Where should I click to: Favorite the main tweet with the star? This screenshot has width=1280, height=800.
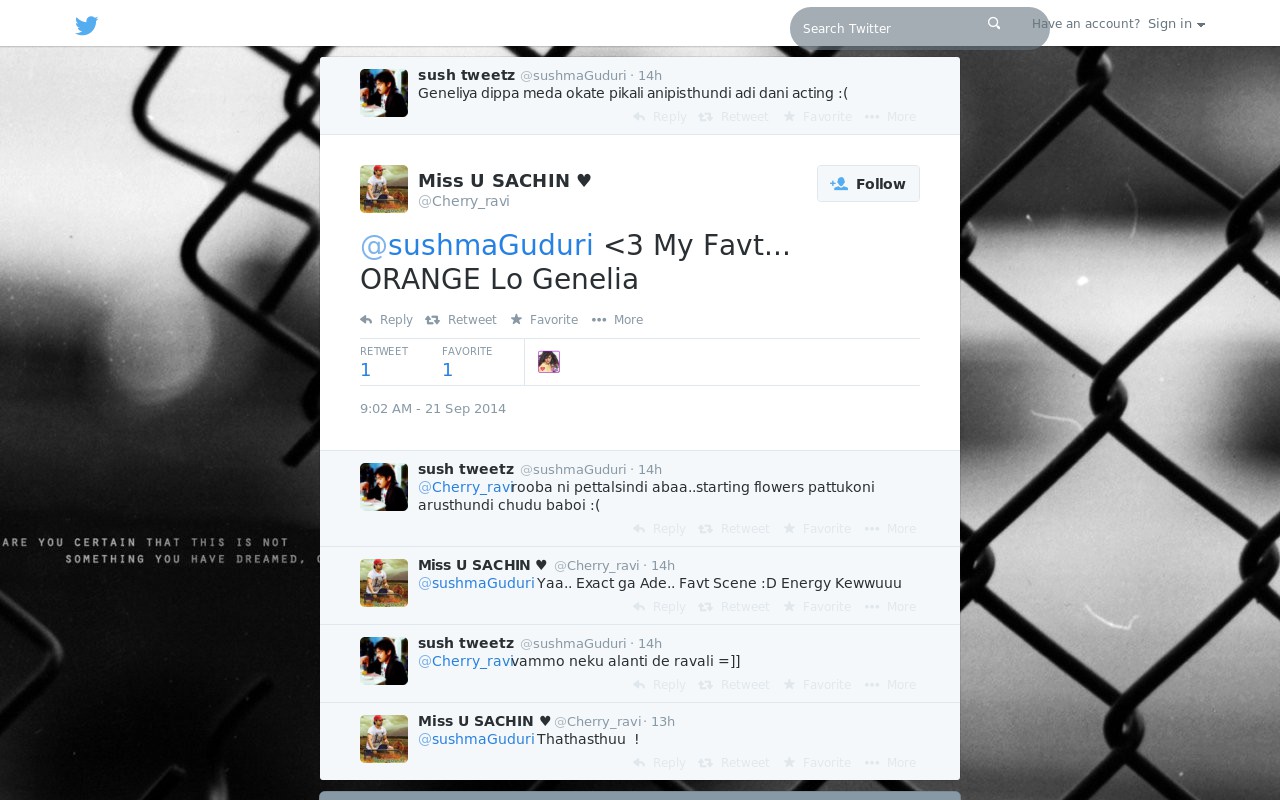544,320
